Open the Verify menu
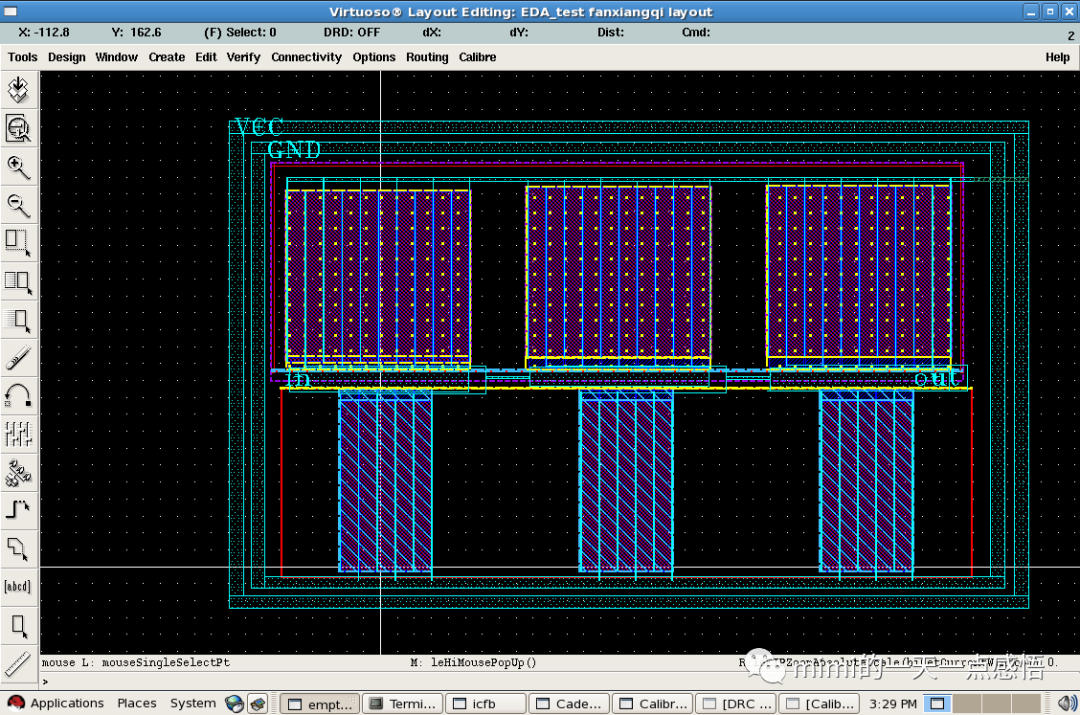1080x715 pixels. 243,57
